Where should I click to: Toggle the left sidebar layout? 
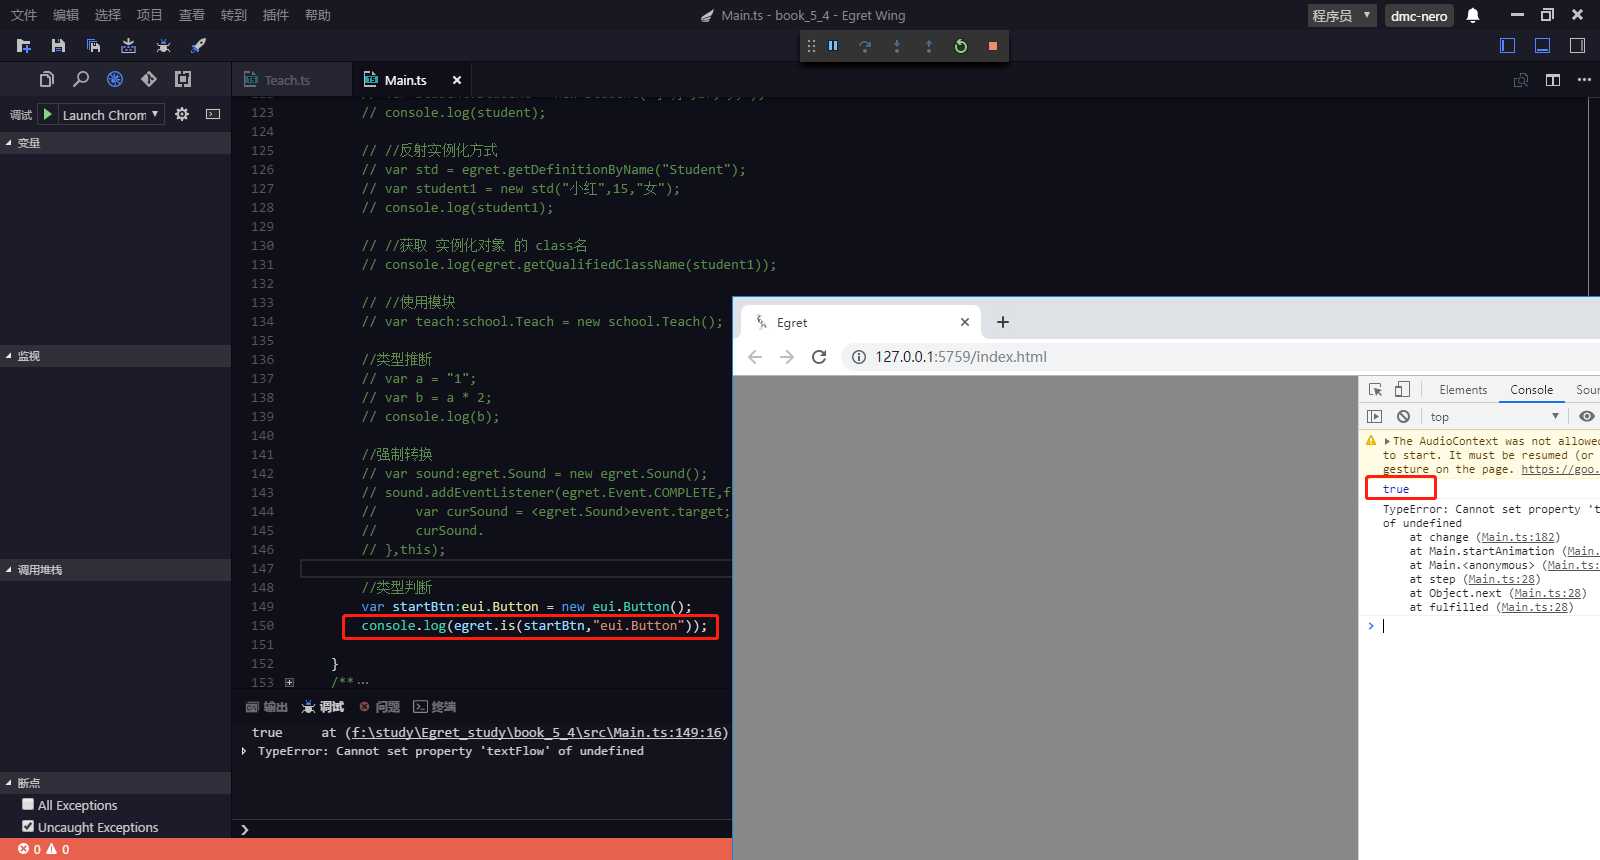click(1508, 45)
